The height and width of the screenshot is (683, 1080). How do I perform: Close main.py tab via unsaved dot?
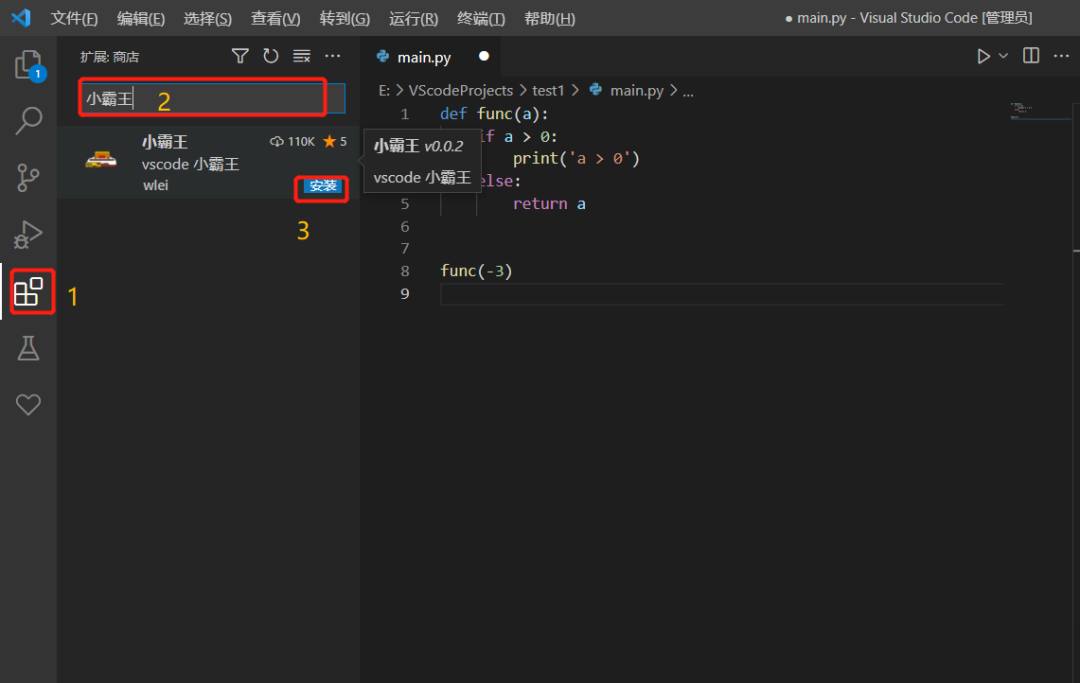(484, 56)
